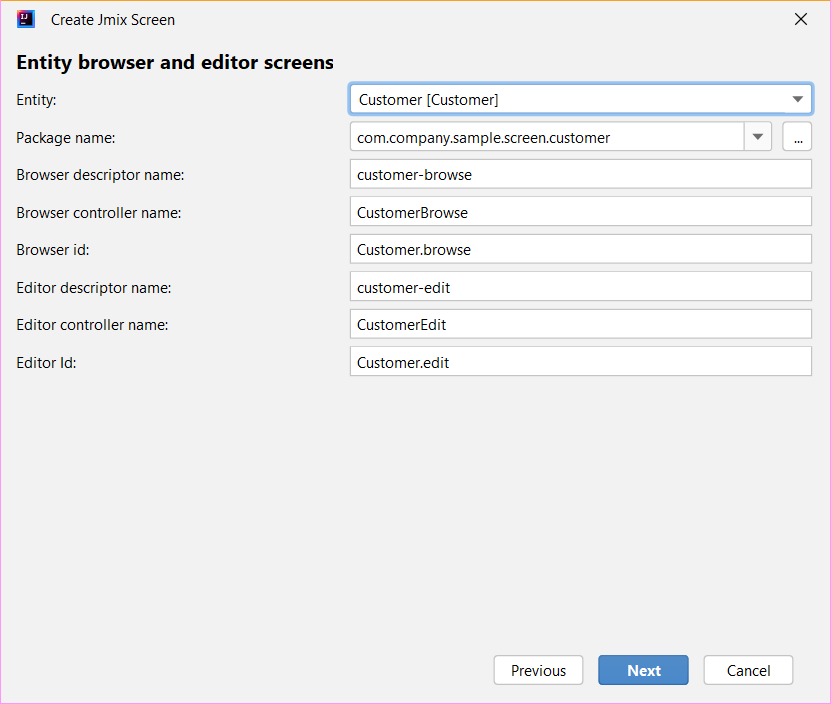Screen dimensions: 831x704
Task: Select the Editor controller name input
Action: point(580,324)
